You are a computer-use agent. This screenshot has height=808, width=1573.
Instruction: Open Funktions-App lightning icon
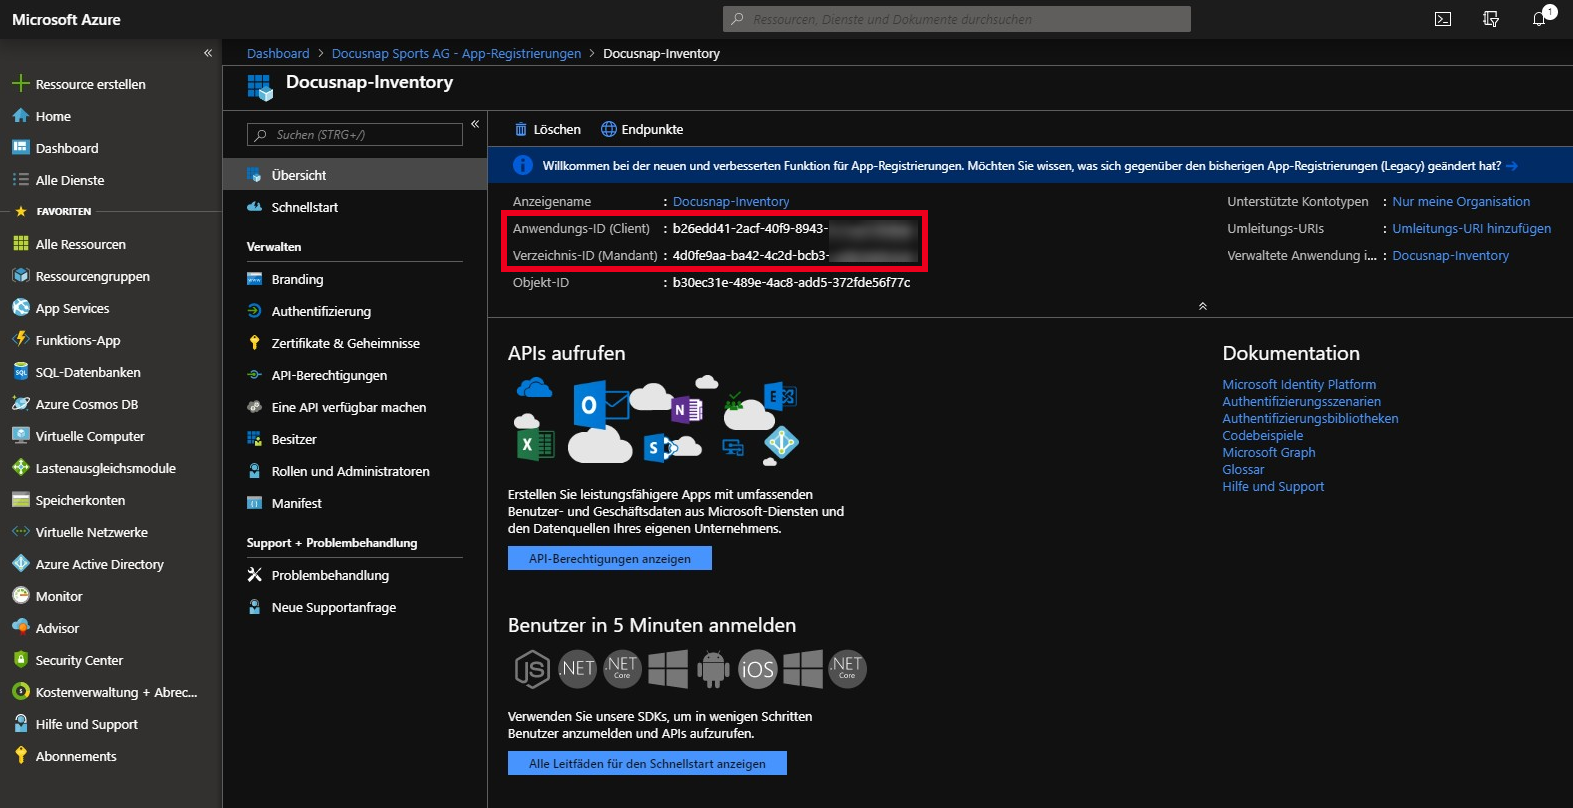(x=20, y=340)
